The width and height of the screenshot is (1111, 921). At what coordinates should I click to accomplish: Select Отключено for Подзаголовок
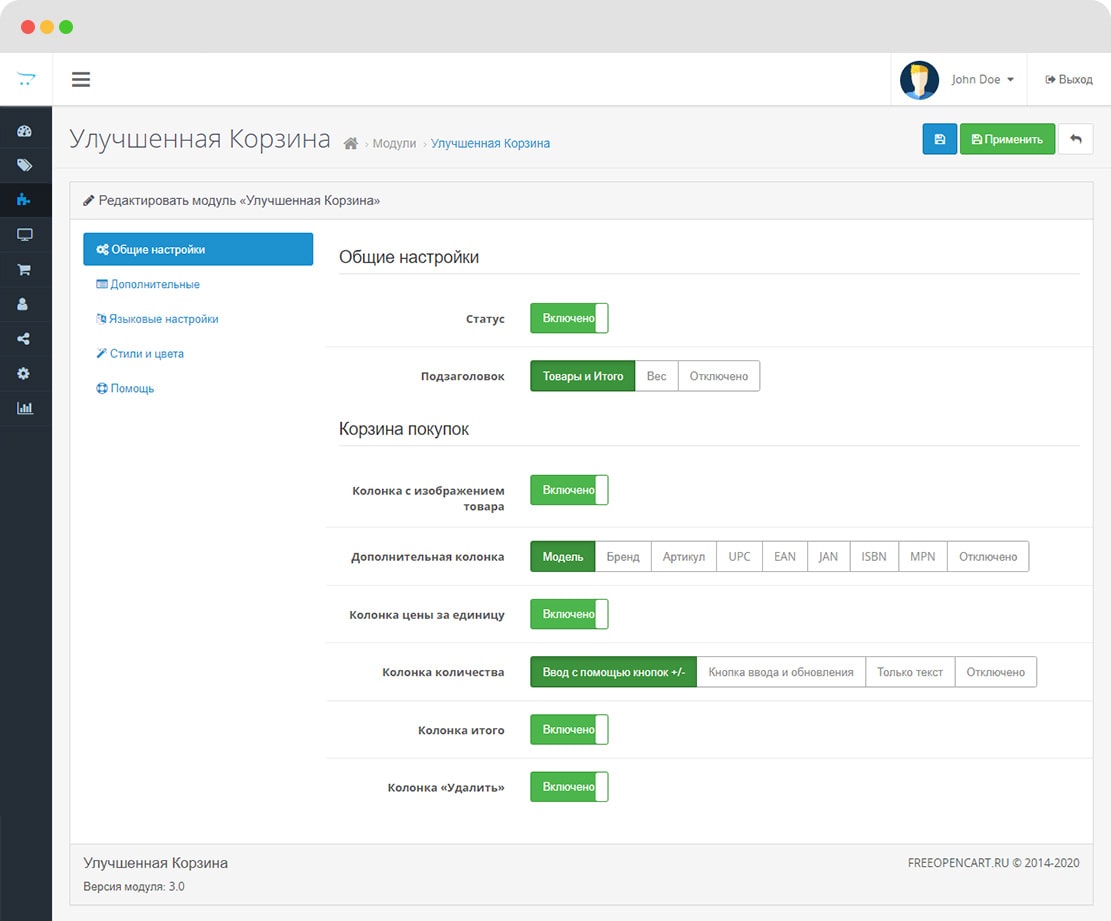719,376
